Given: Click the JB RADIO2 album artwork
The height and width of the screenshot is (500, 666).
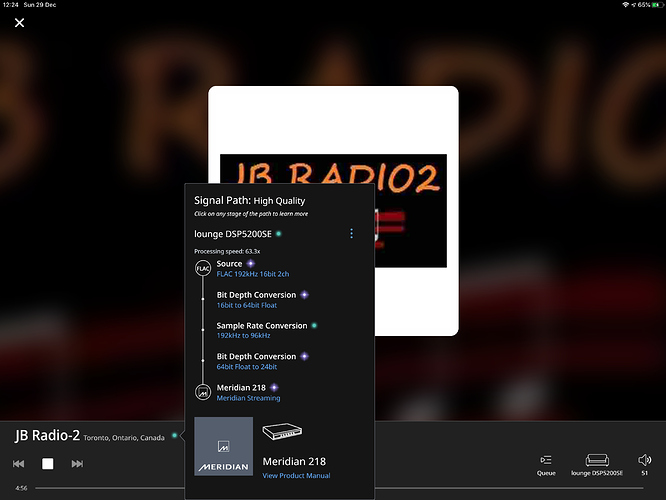Looking at the screenshot, I should click(333, 211).
